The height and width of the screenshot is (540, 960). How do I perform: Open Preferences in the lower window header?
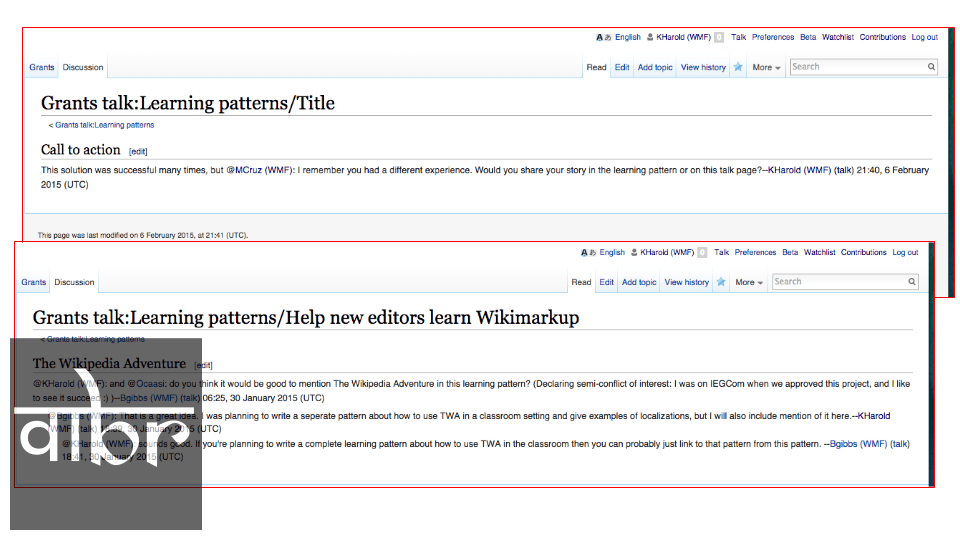click(x=755, y=252)
